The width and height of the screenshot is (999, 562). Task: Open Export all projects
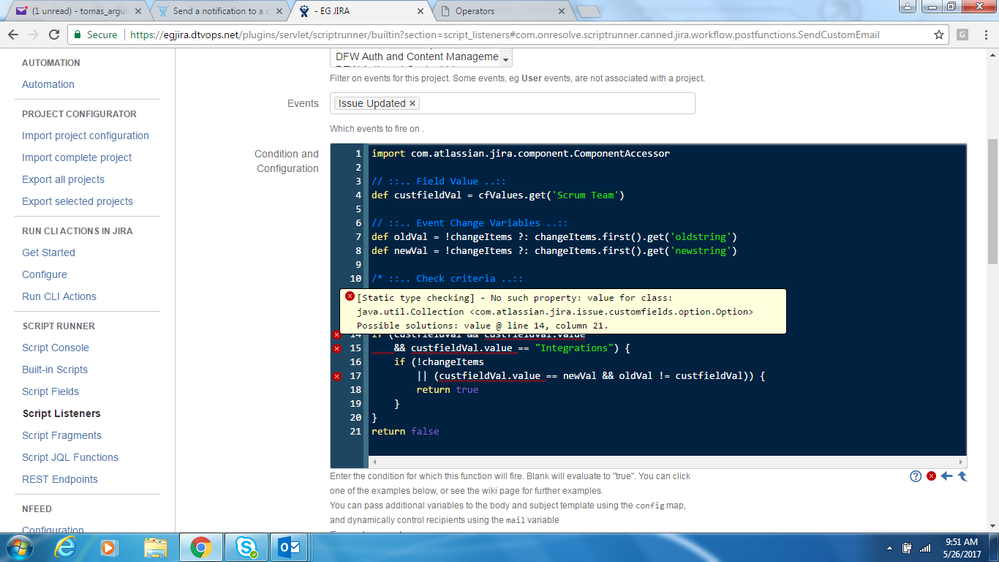coord(63,179)
